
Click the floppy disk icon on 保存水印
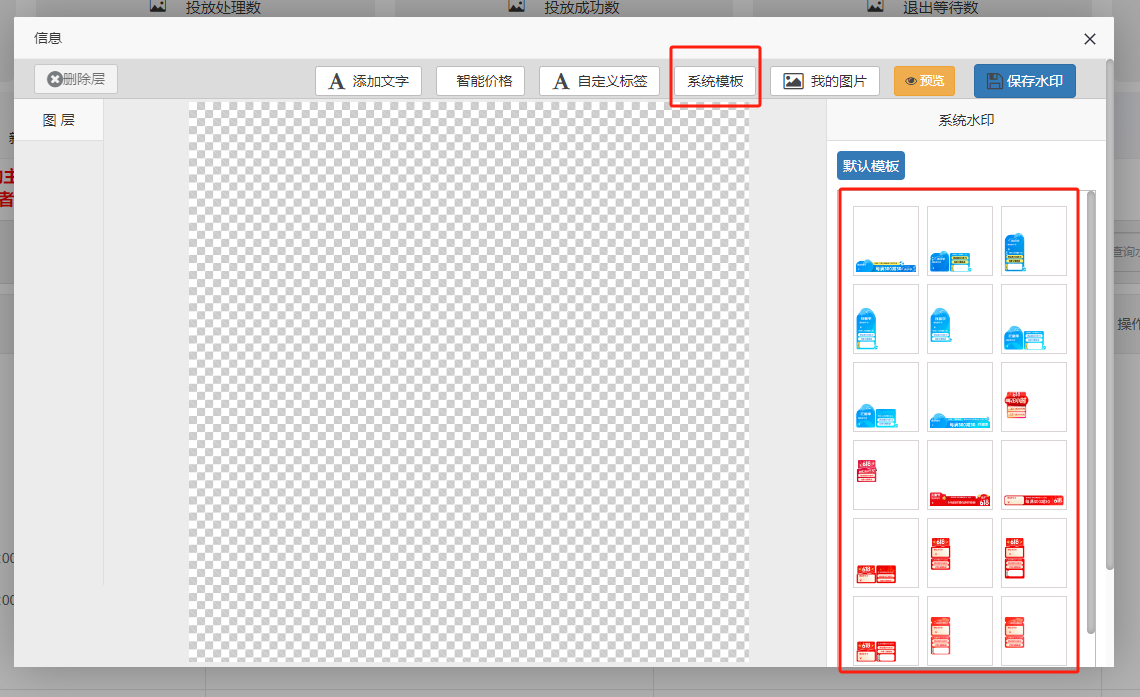(x=994, y=81)
